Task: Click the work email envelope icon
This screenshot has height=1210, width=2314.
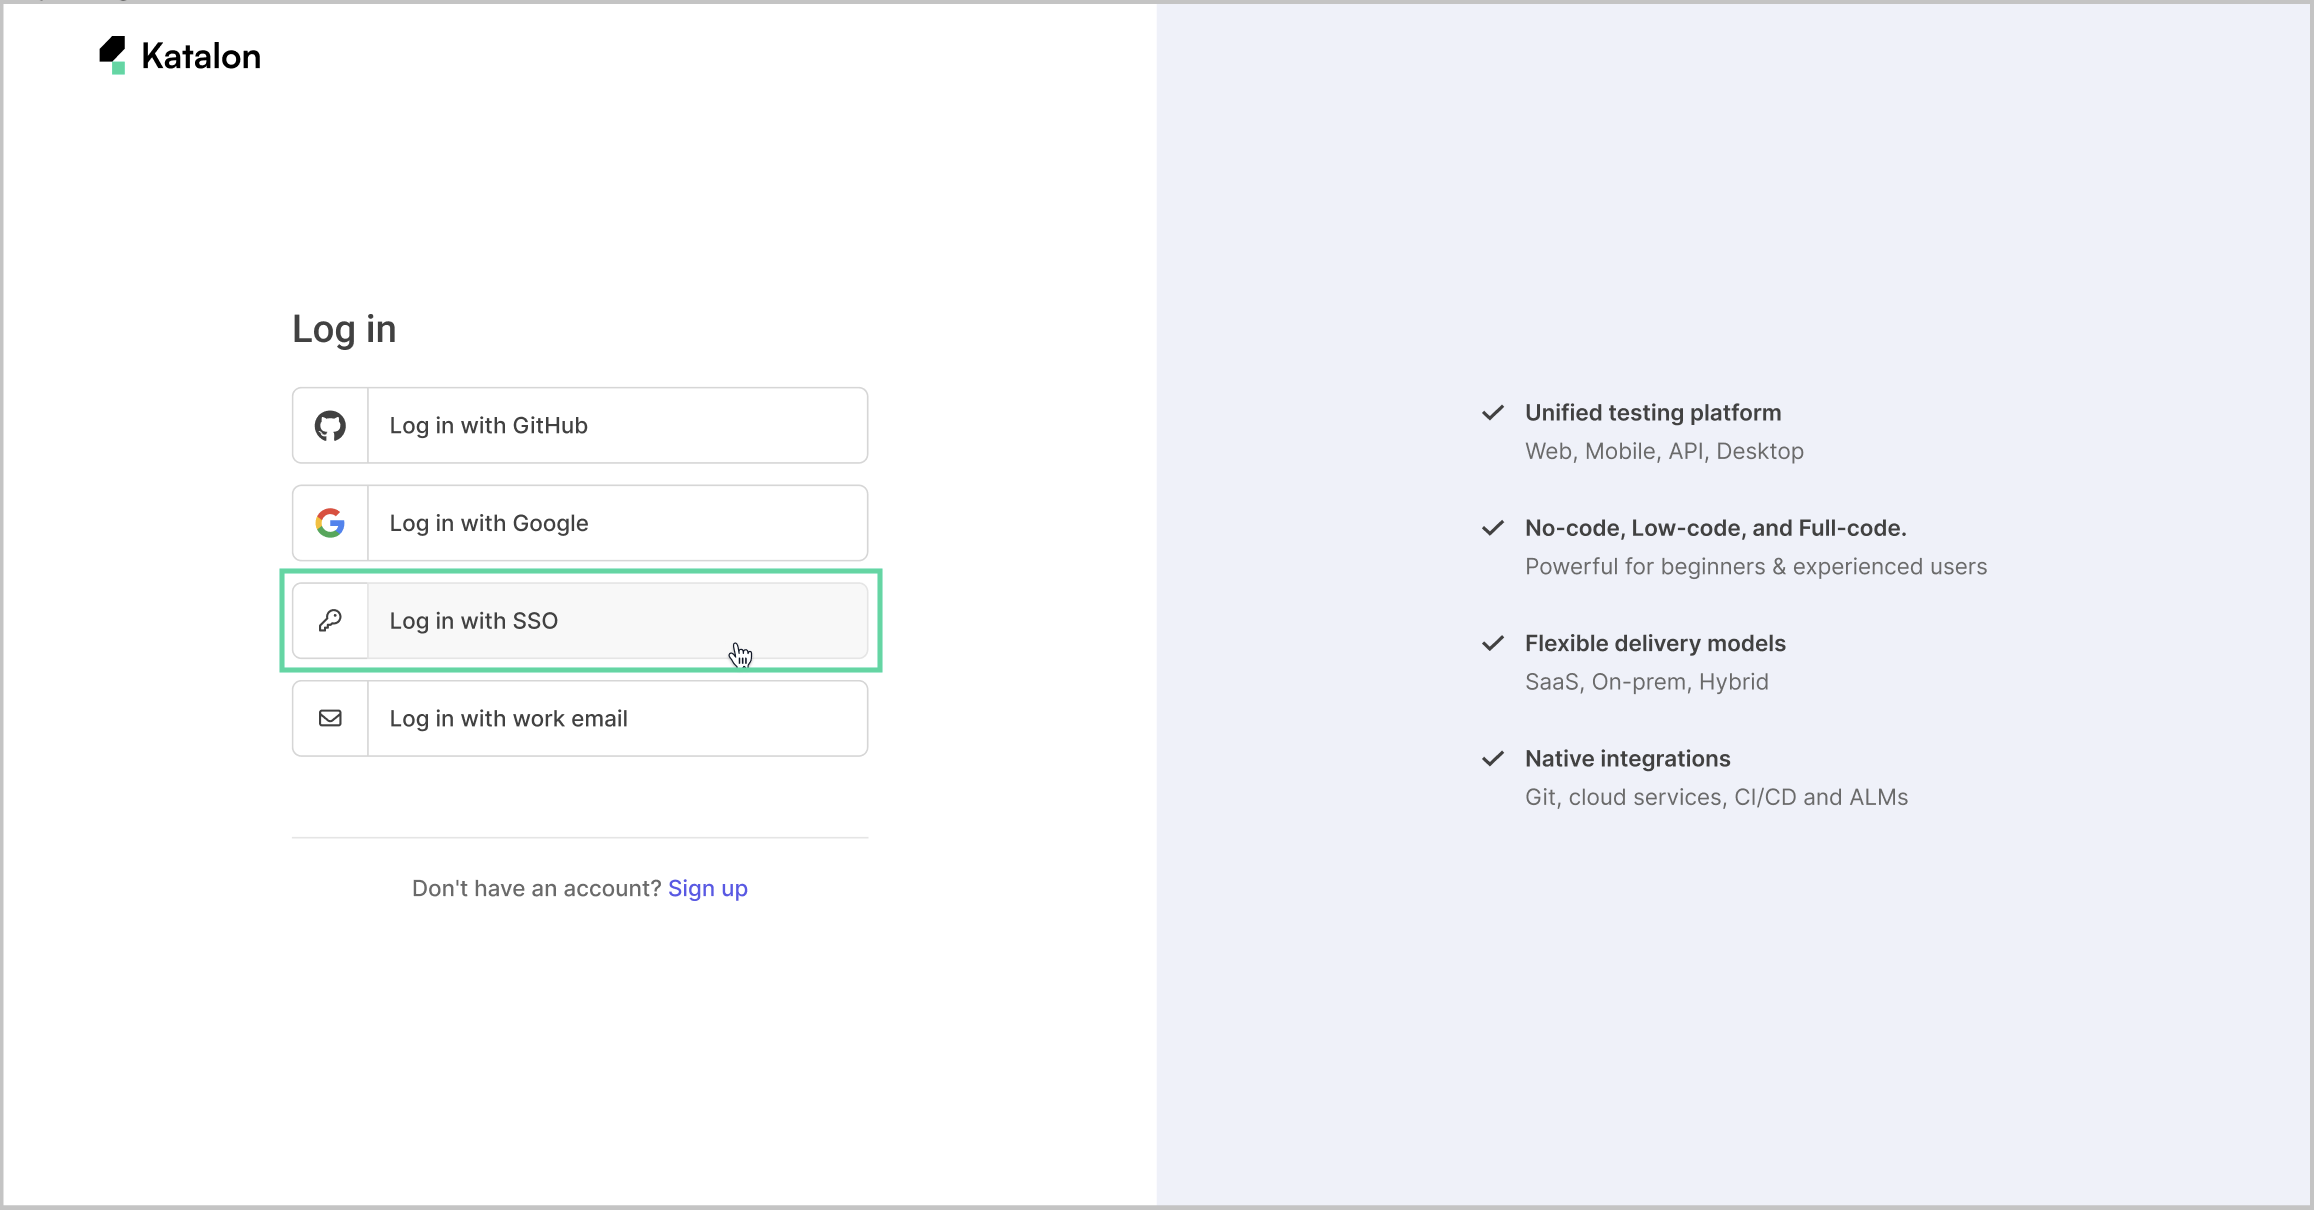Action: click(x=329, y=718)
